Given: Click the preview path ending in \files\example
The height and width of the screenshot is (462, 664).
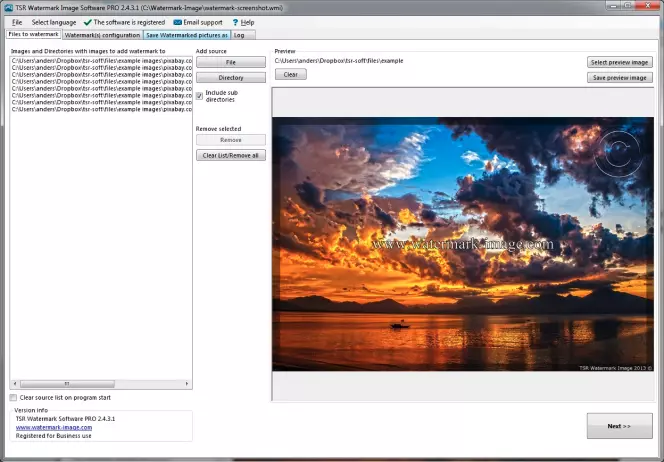Looking at the screenshot, I should (339, 61).
